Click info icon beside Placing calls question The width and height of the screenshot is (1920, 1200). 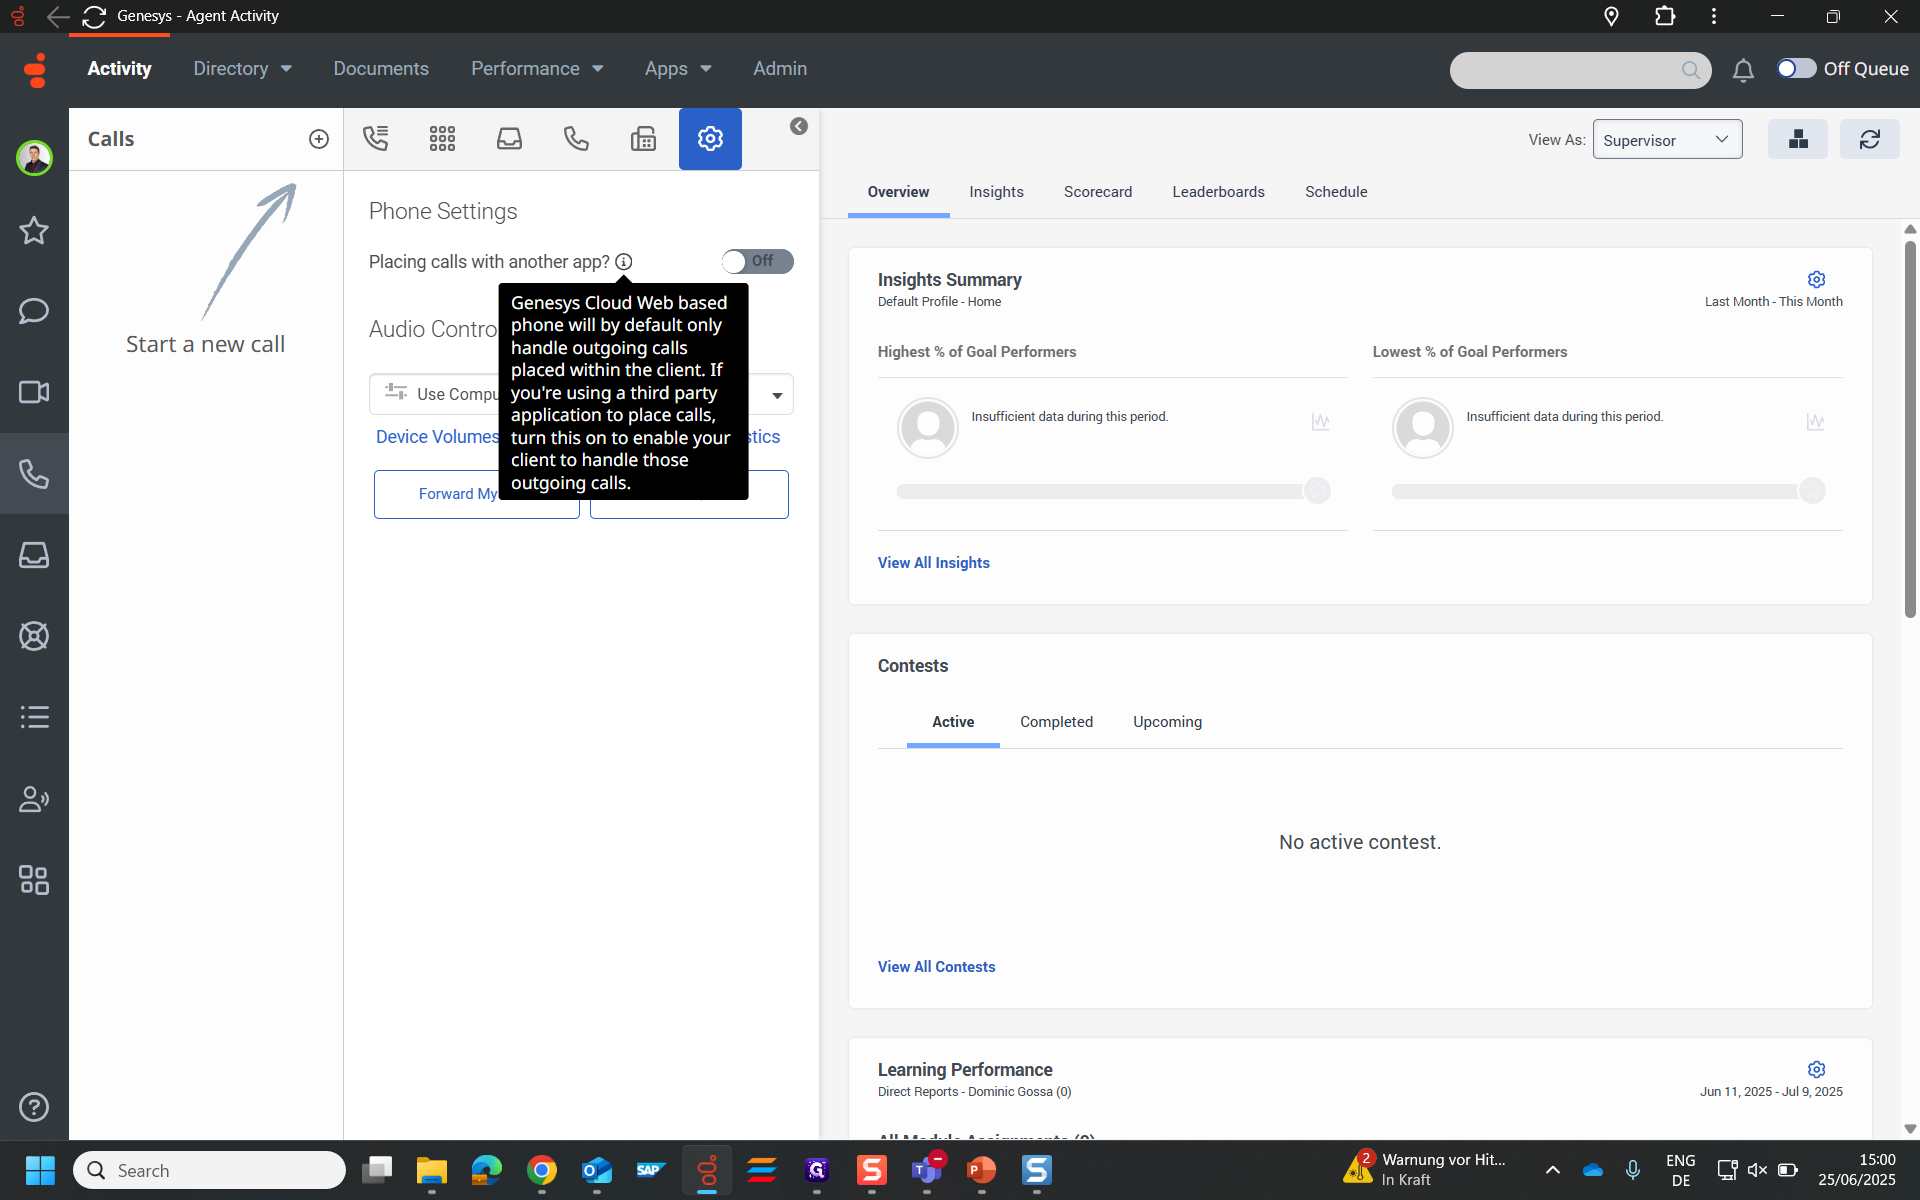624,262
